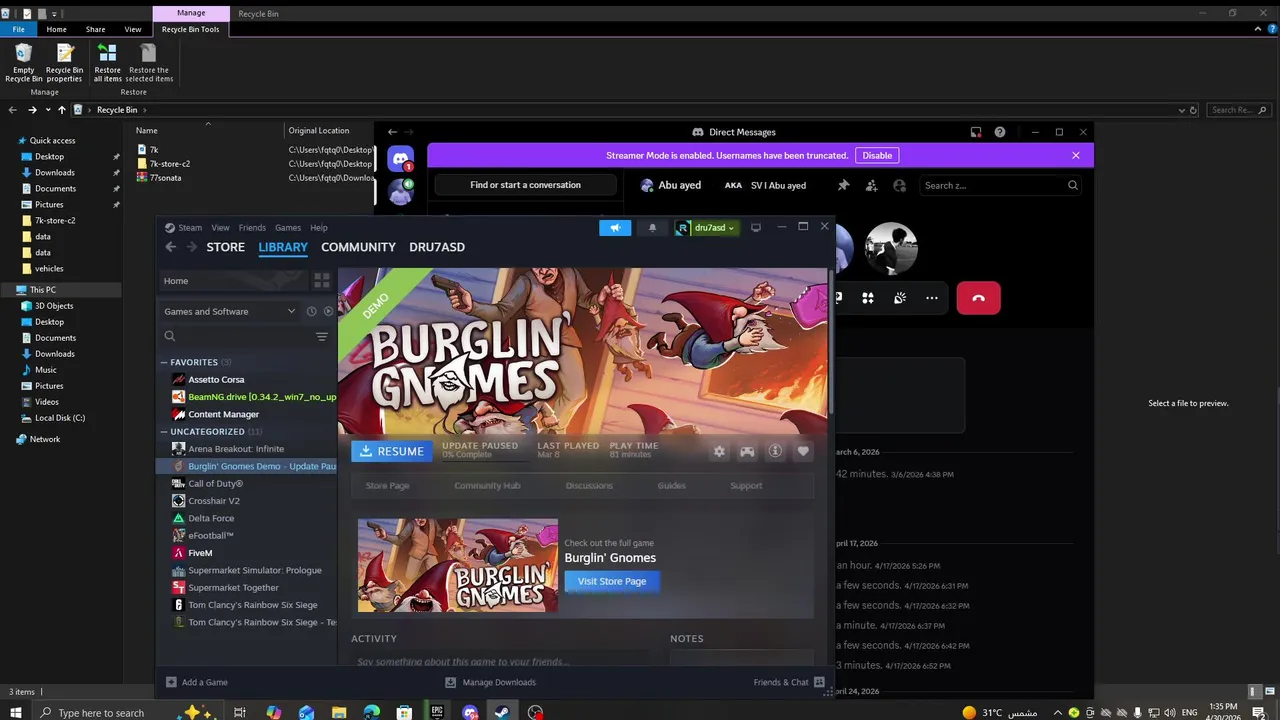This screenshot has height=720, width=1280.
Task: Click the Discord message search box
Action: coord(1000,185)
